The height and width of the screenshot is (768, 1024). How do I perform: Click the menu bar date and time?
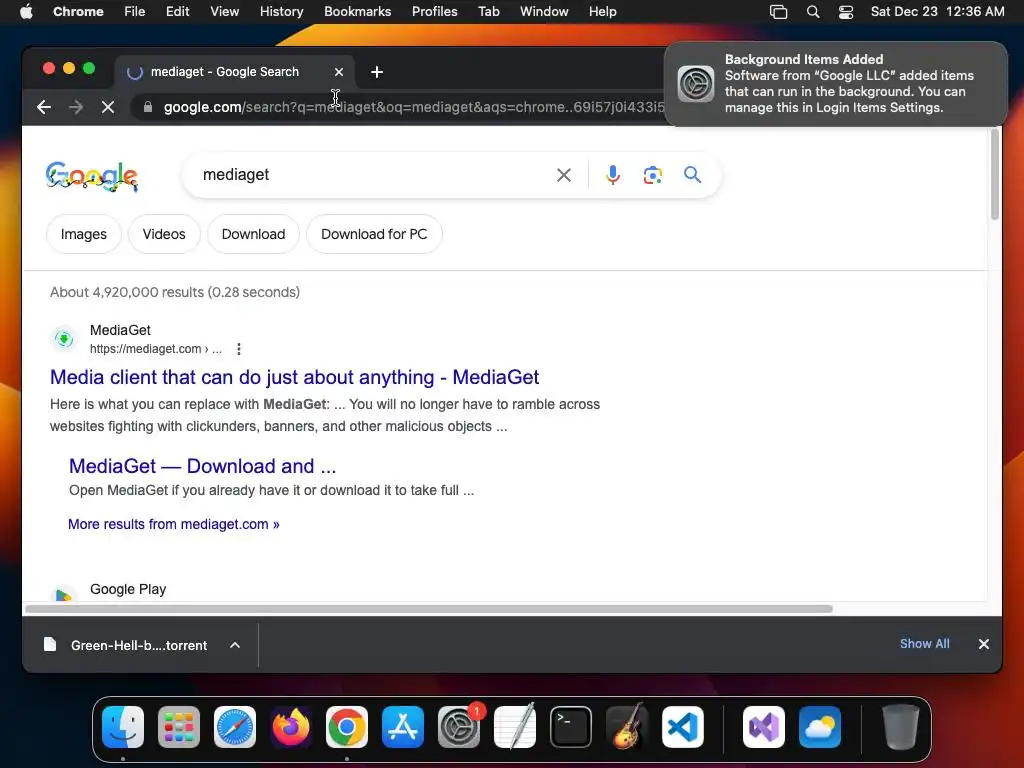[937, 12]
